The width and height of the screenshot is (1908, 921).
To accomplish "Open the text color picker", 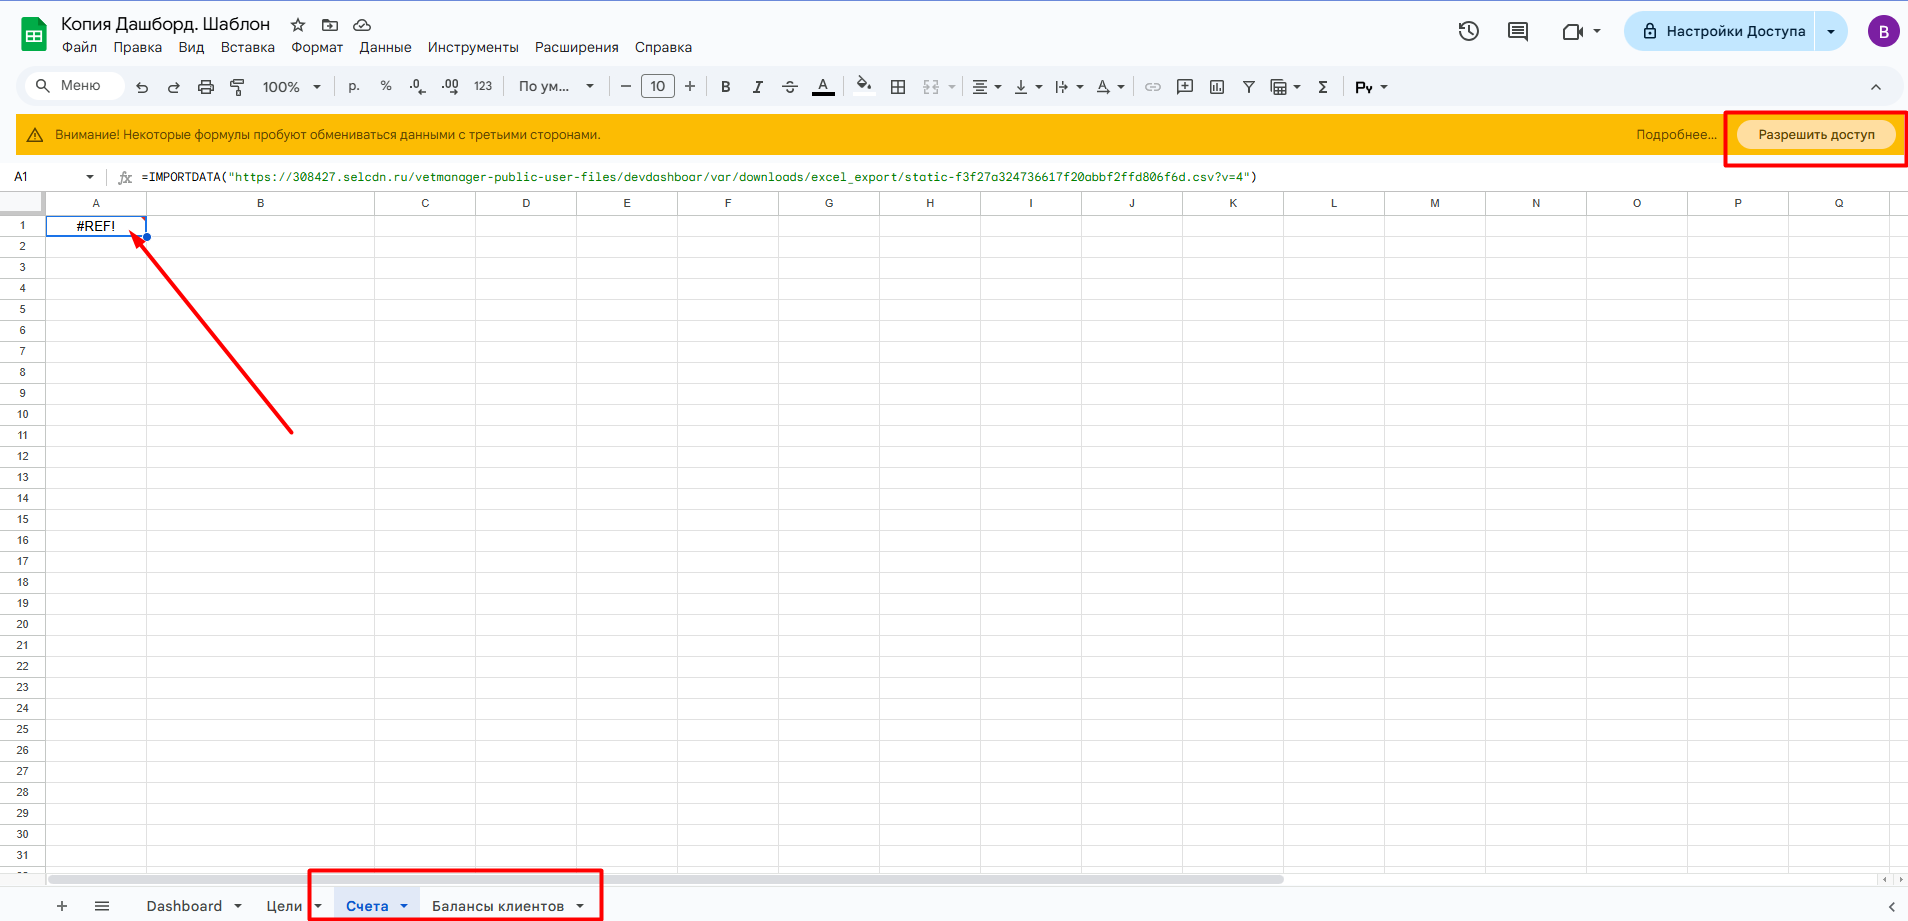I will 823,87.
